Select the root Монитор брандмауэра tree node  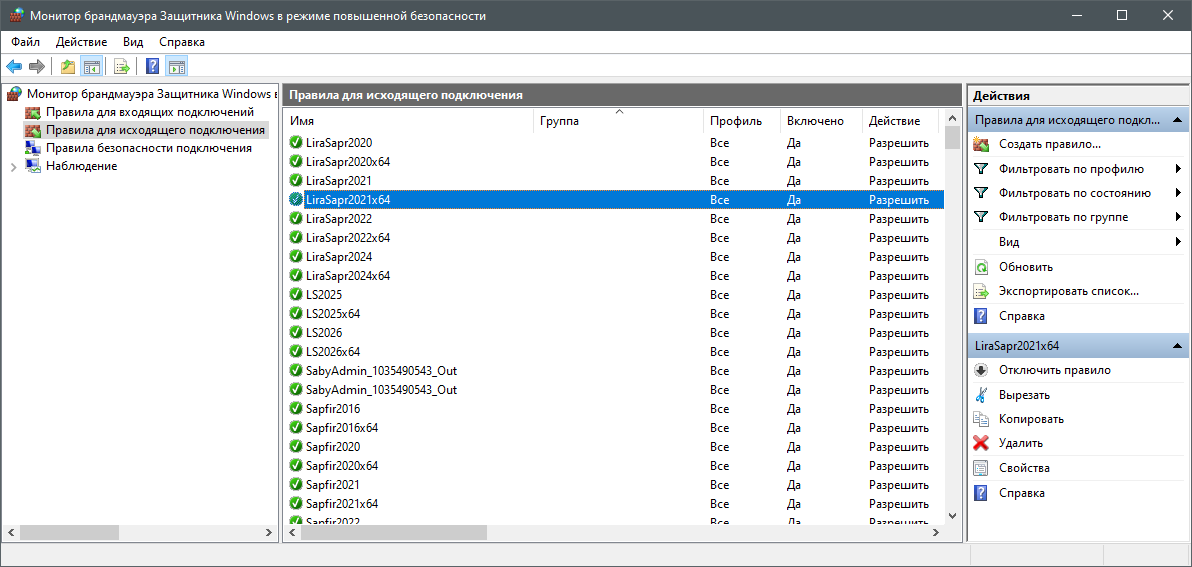coord(151,94)
